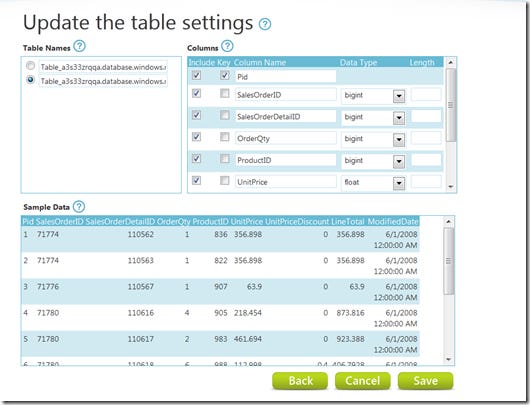Screen dimensions: 530x405
Task: Click sample cell 110617
Action: (141, 339)
